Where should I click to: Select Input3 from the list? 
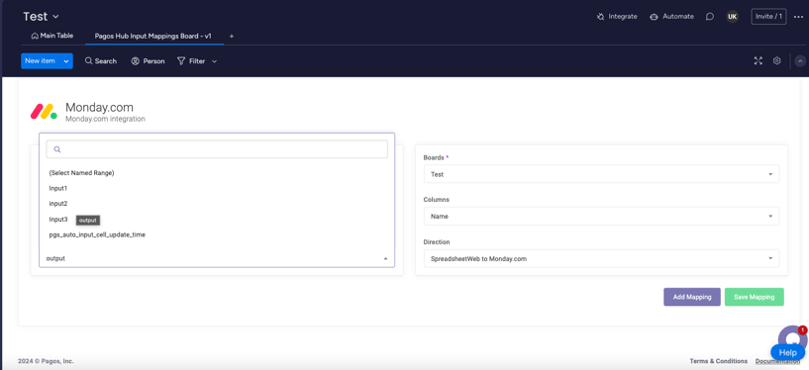pos(58,219)
